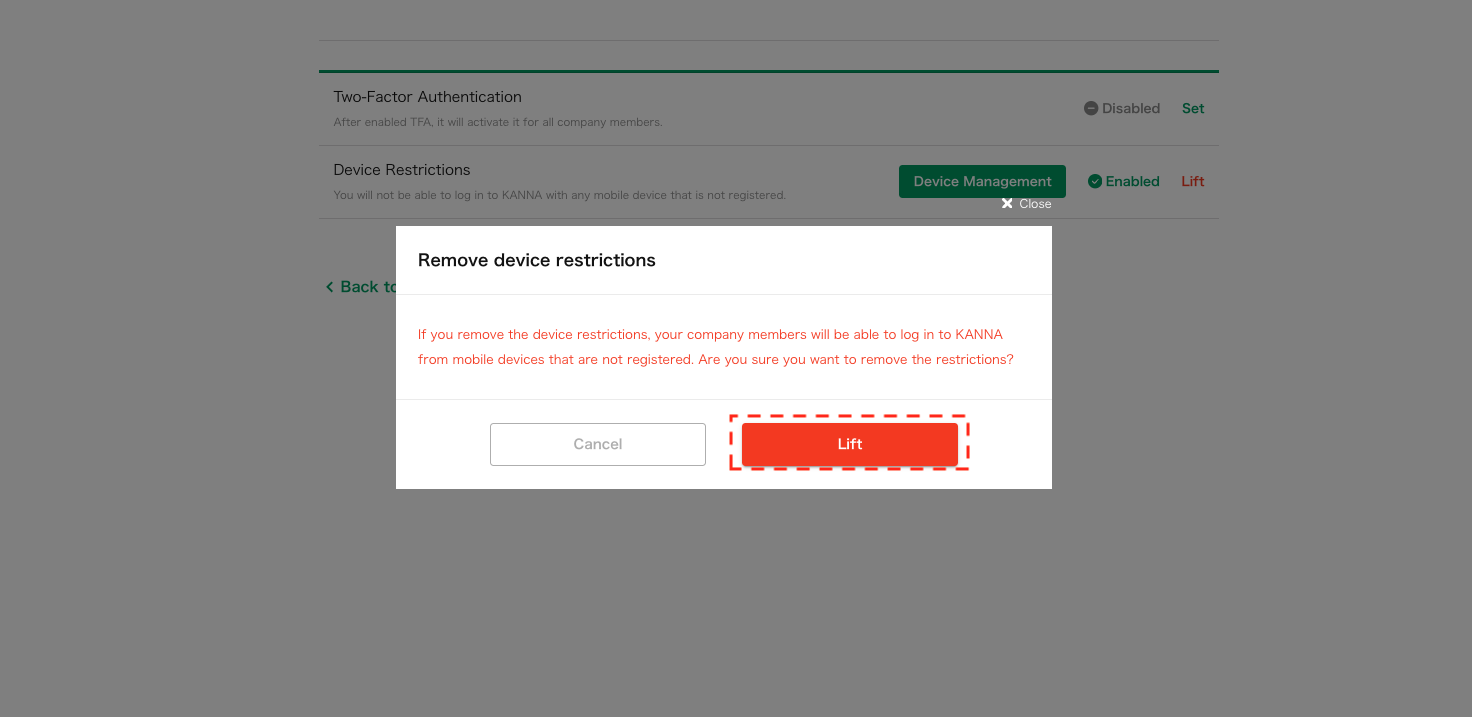Click the gray circle Disabled status icon

[1089, 108]
